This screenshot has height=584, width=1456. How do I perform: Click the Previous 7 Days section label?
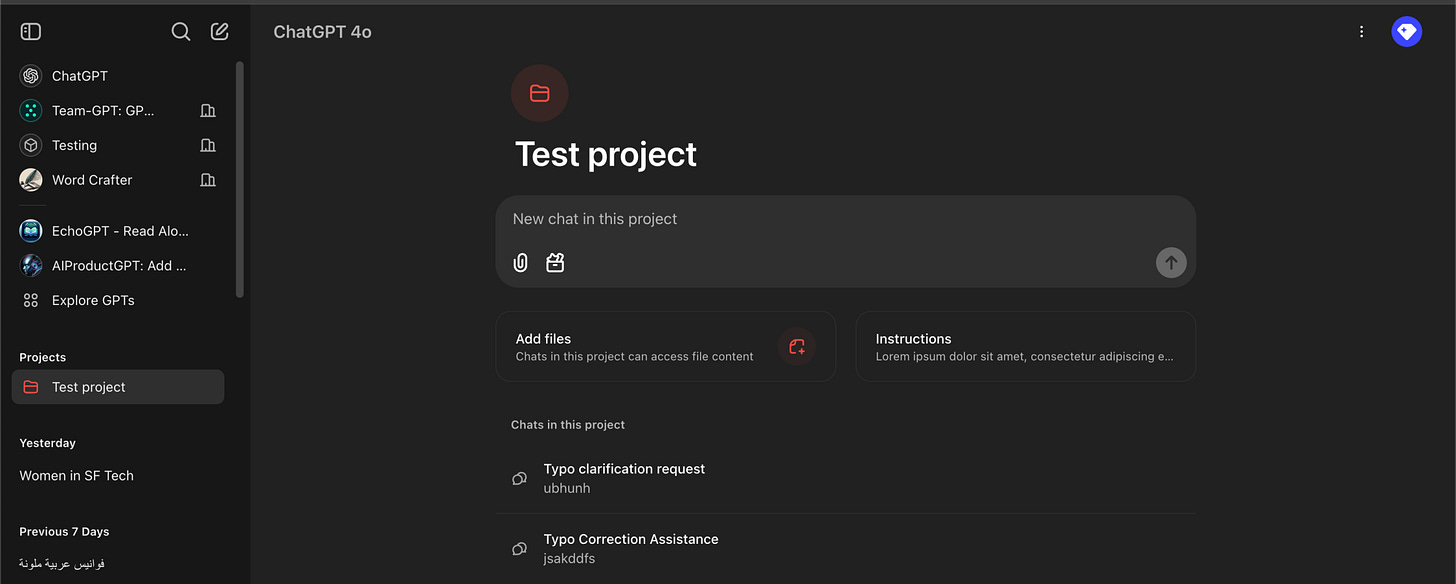(64, 532)
